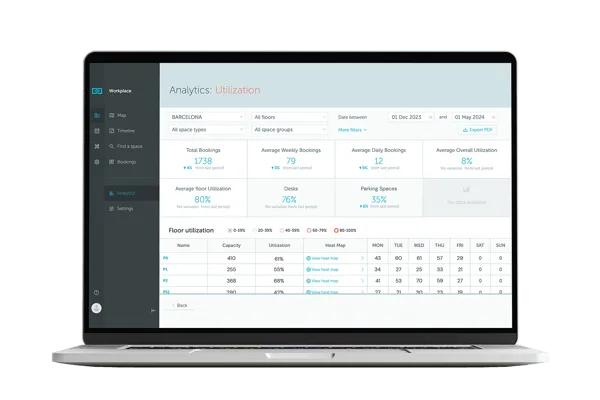
Task: Collapse the sidebar with the arrow icon
Action: (153, 310)
